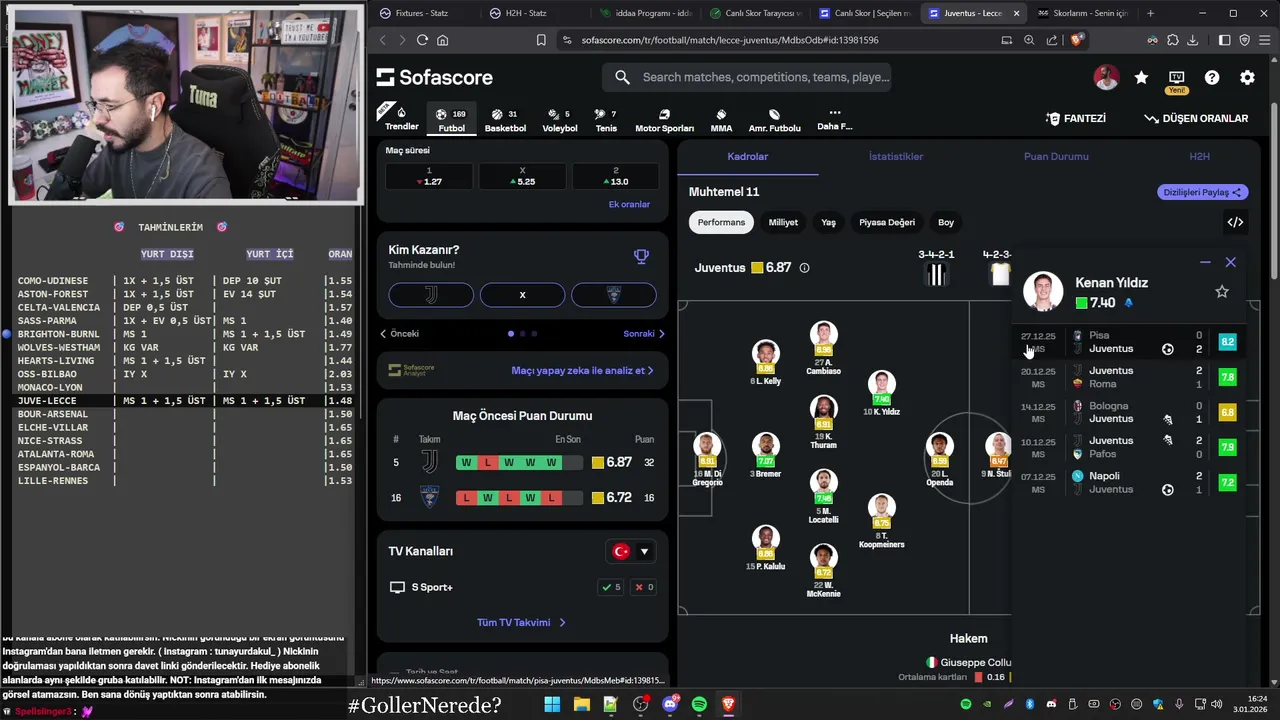Open the Sofascore settings gear
The height and width of the screenshot is (720, 1280).
coord(1247,77)
